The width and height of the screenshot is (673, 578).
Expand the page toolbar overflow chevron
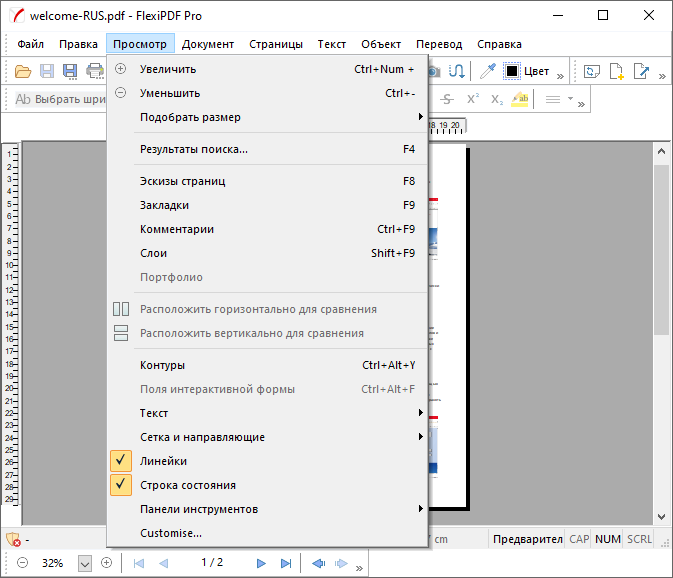(x=662, y=76)
